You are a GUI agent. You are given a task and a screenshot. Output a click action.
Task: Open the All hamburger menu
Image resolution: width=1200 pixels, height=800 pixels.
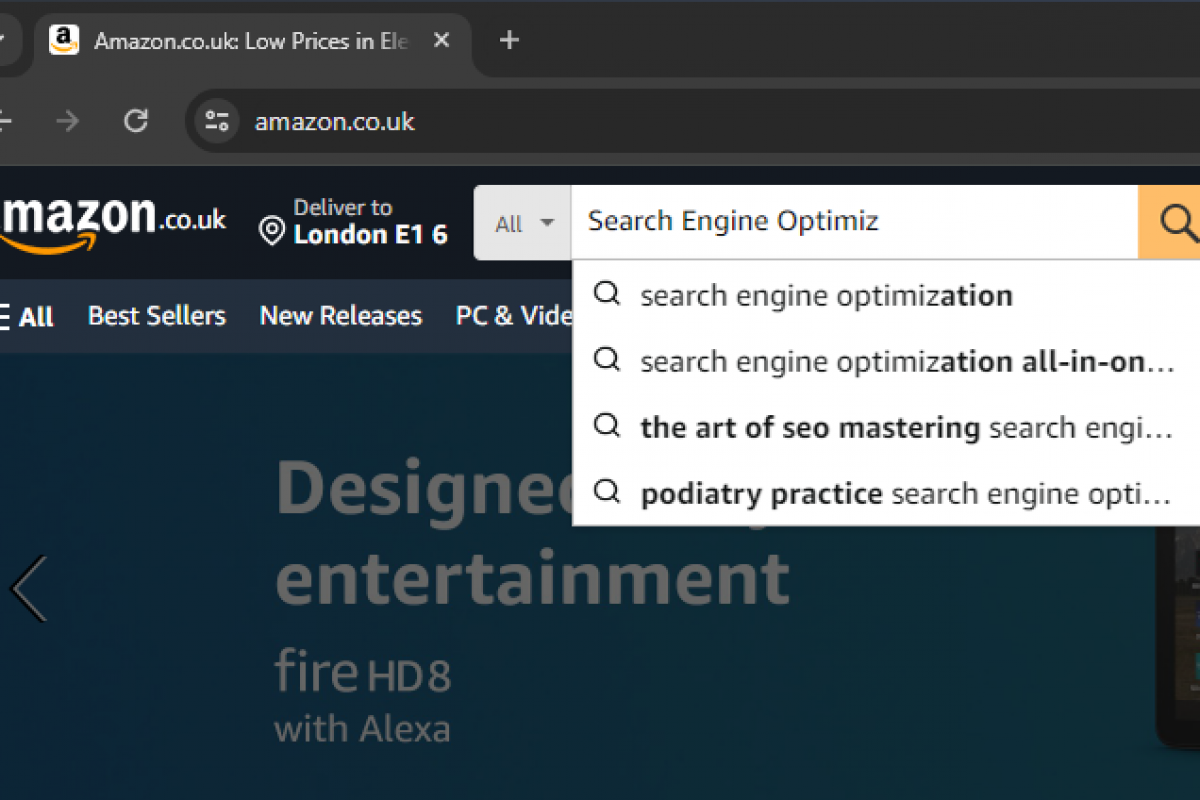coord(27,317)
